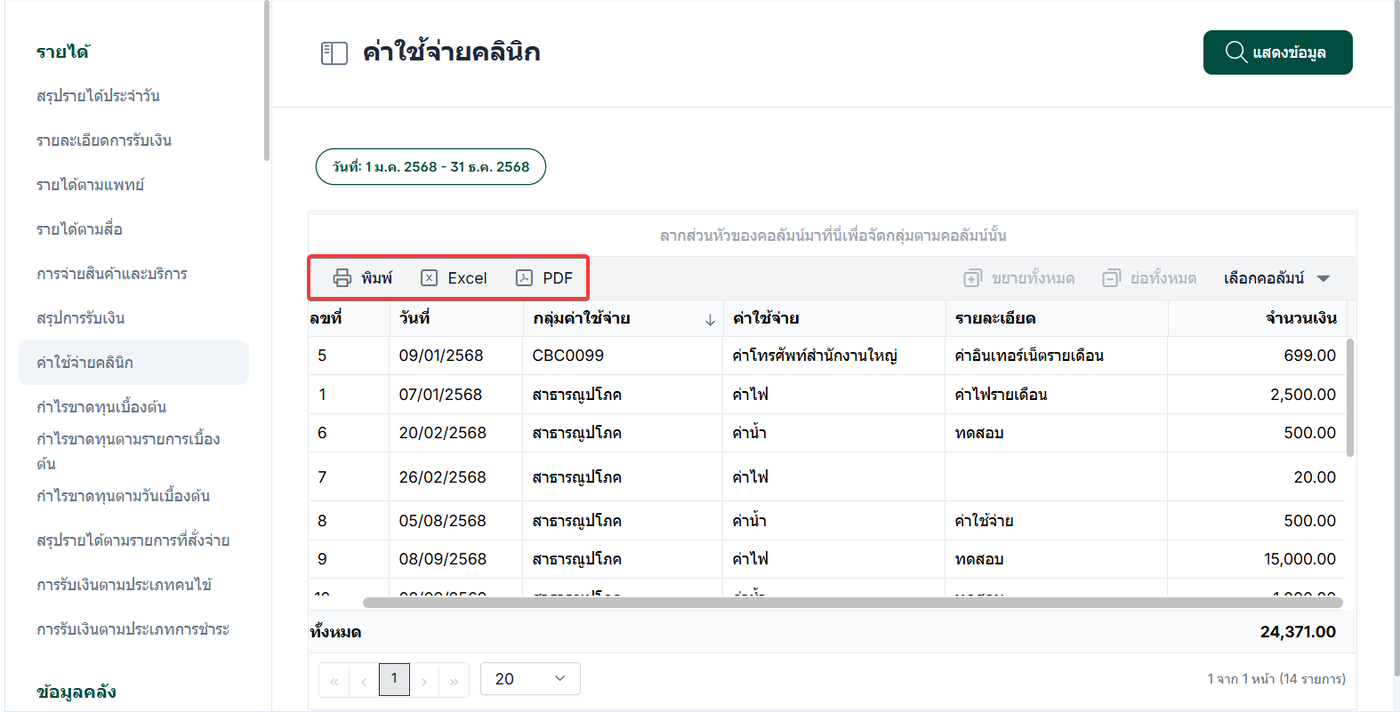
Task: Click the table vertical scrollbar
Action: point(1351,397)
